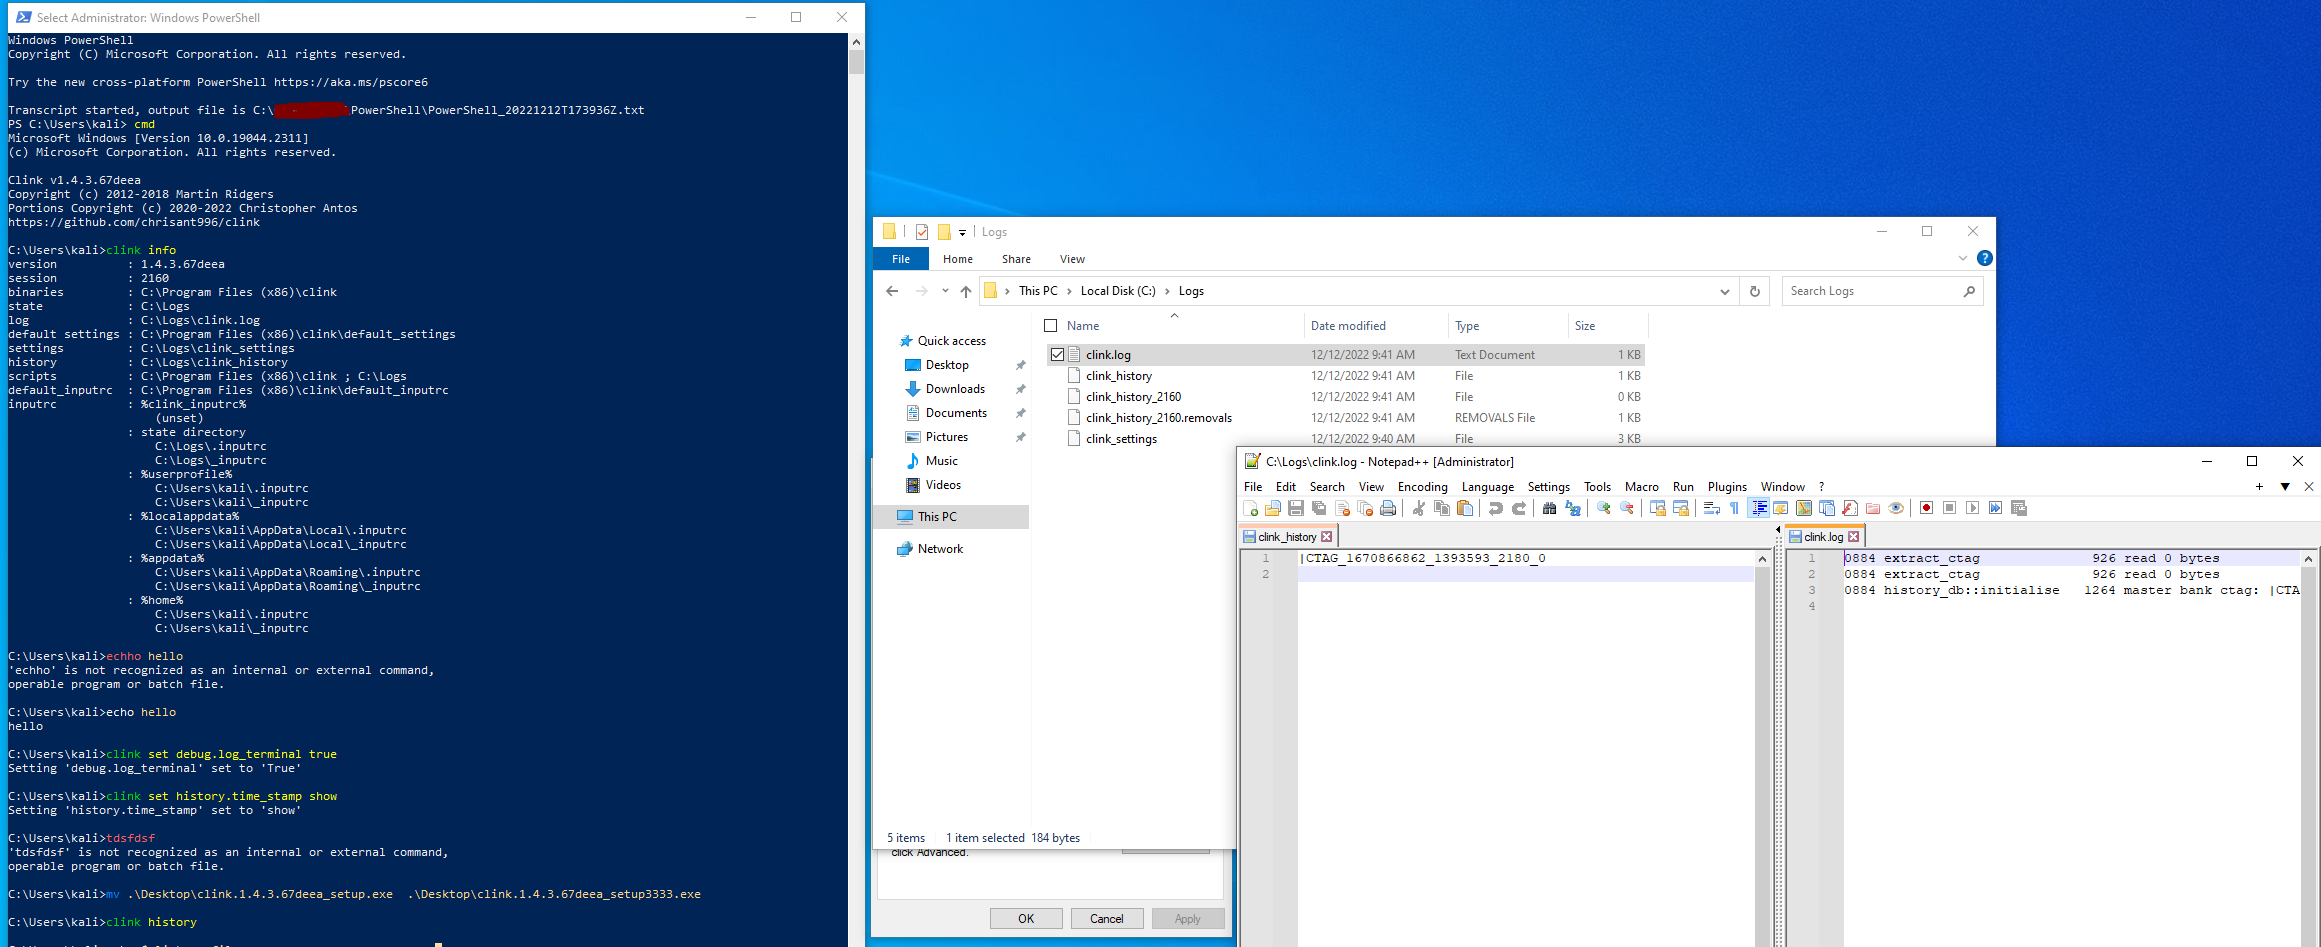The image size is (2321, 947).
Task: Start macro recording with the red record icon
Action: coord(1926,508)
